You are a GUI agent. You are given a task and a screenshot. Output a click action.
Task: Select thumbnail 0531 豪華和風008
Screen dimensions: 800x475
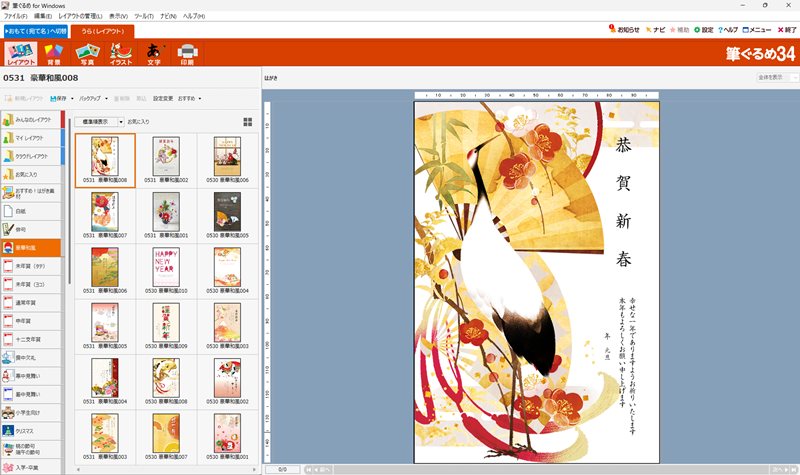coord(105,160)
